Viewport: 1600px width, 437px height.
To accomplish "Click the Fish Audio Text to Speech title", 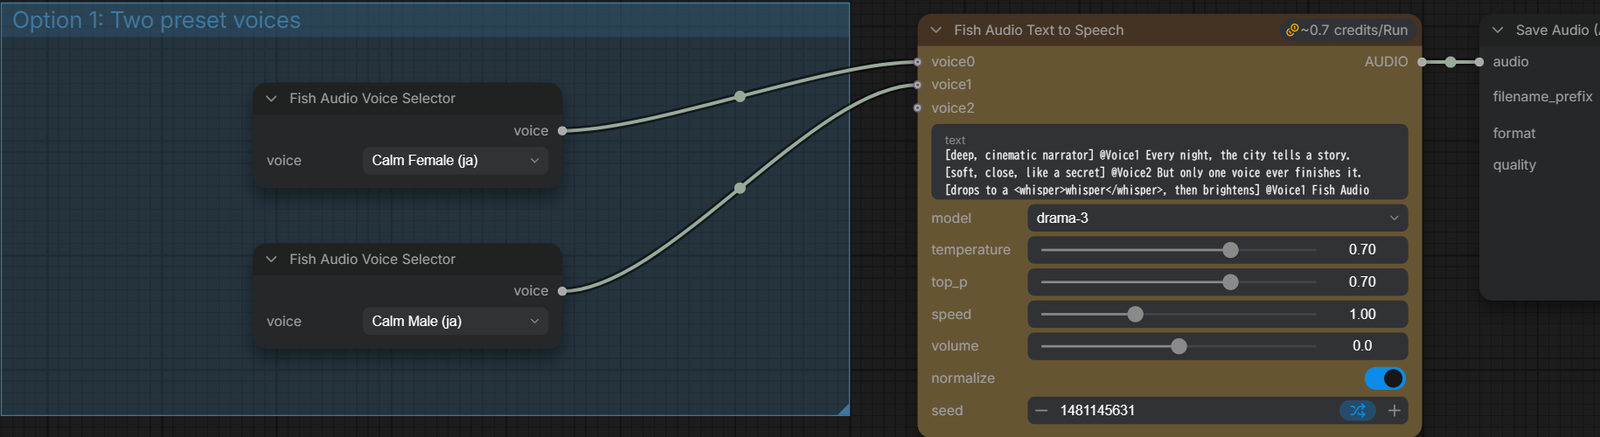I will click(1038, 30).
